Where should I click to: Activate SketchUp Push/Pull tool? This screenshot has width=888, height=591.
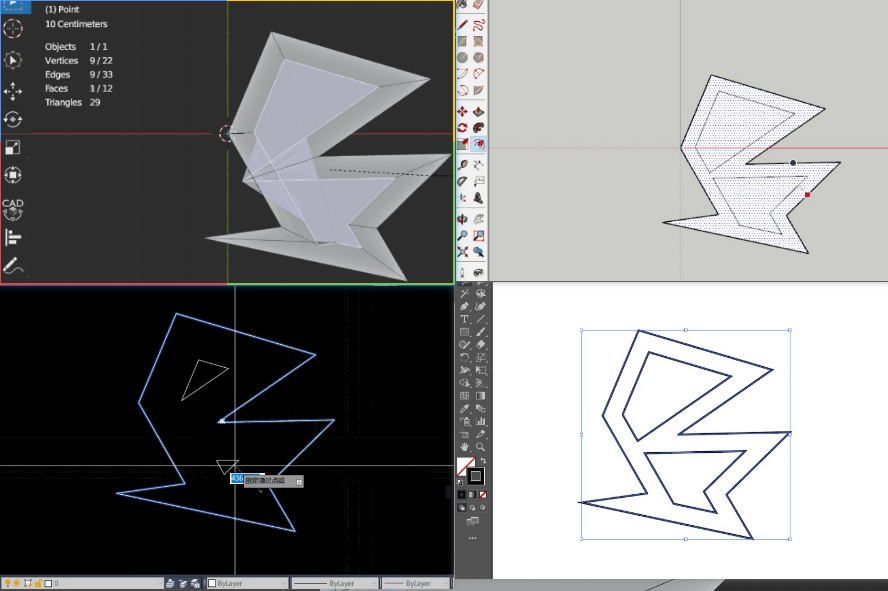479,111
